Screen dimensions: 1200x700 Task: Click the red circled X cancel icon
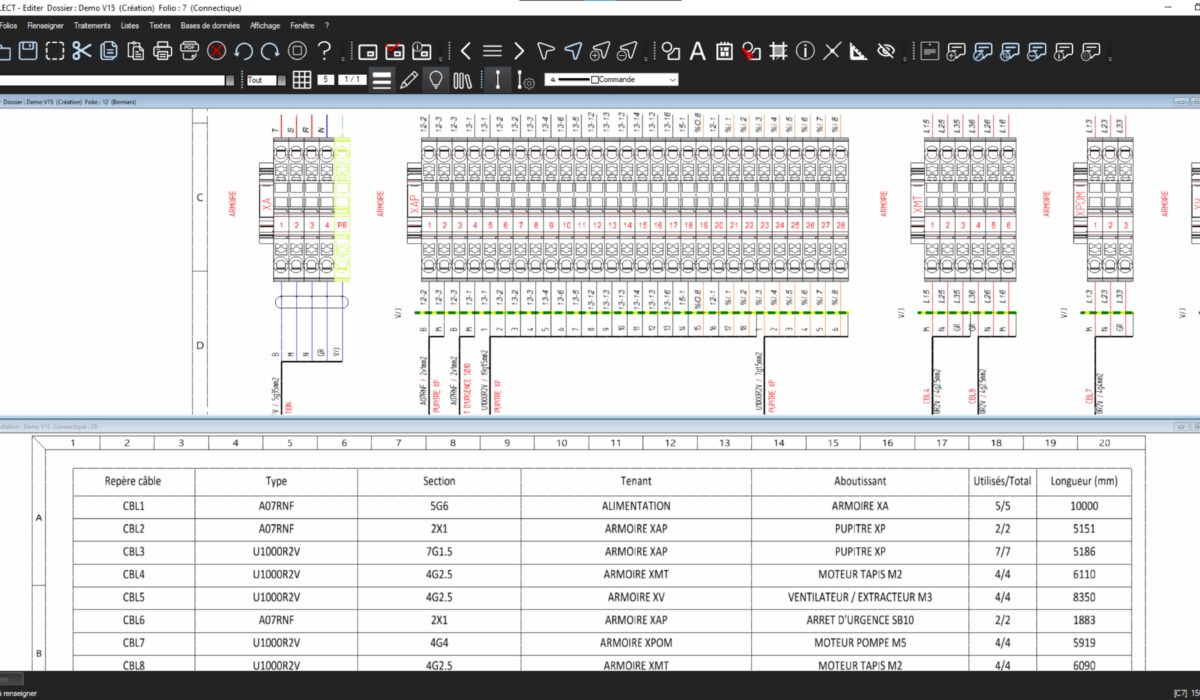[216, 50]
